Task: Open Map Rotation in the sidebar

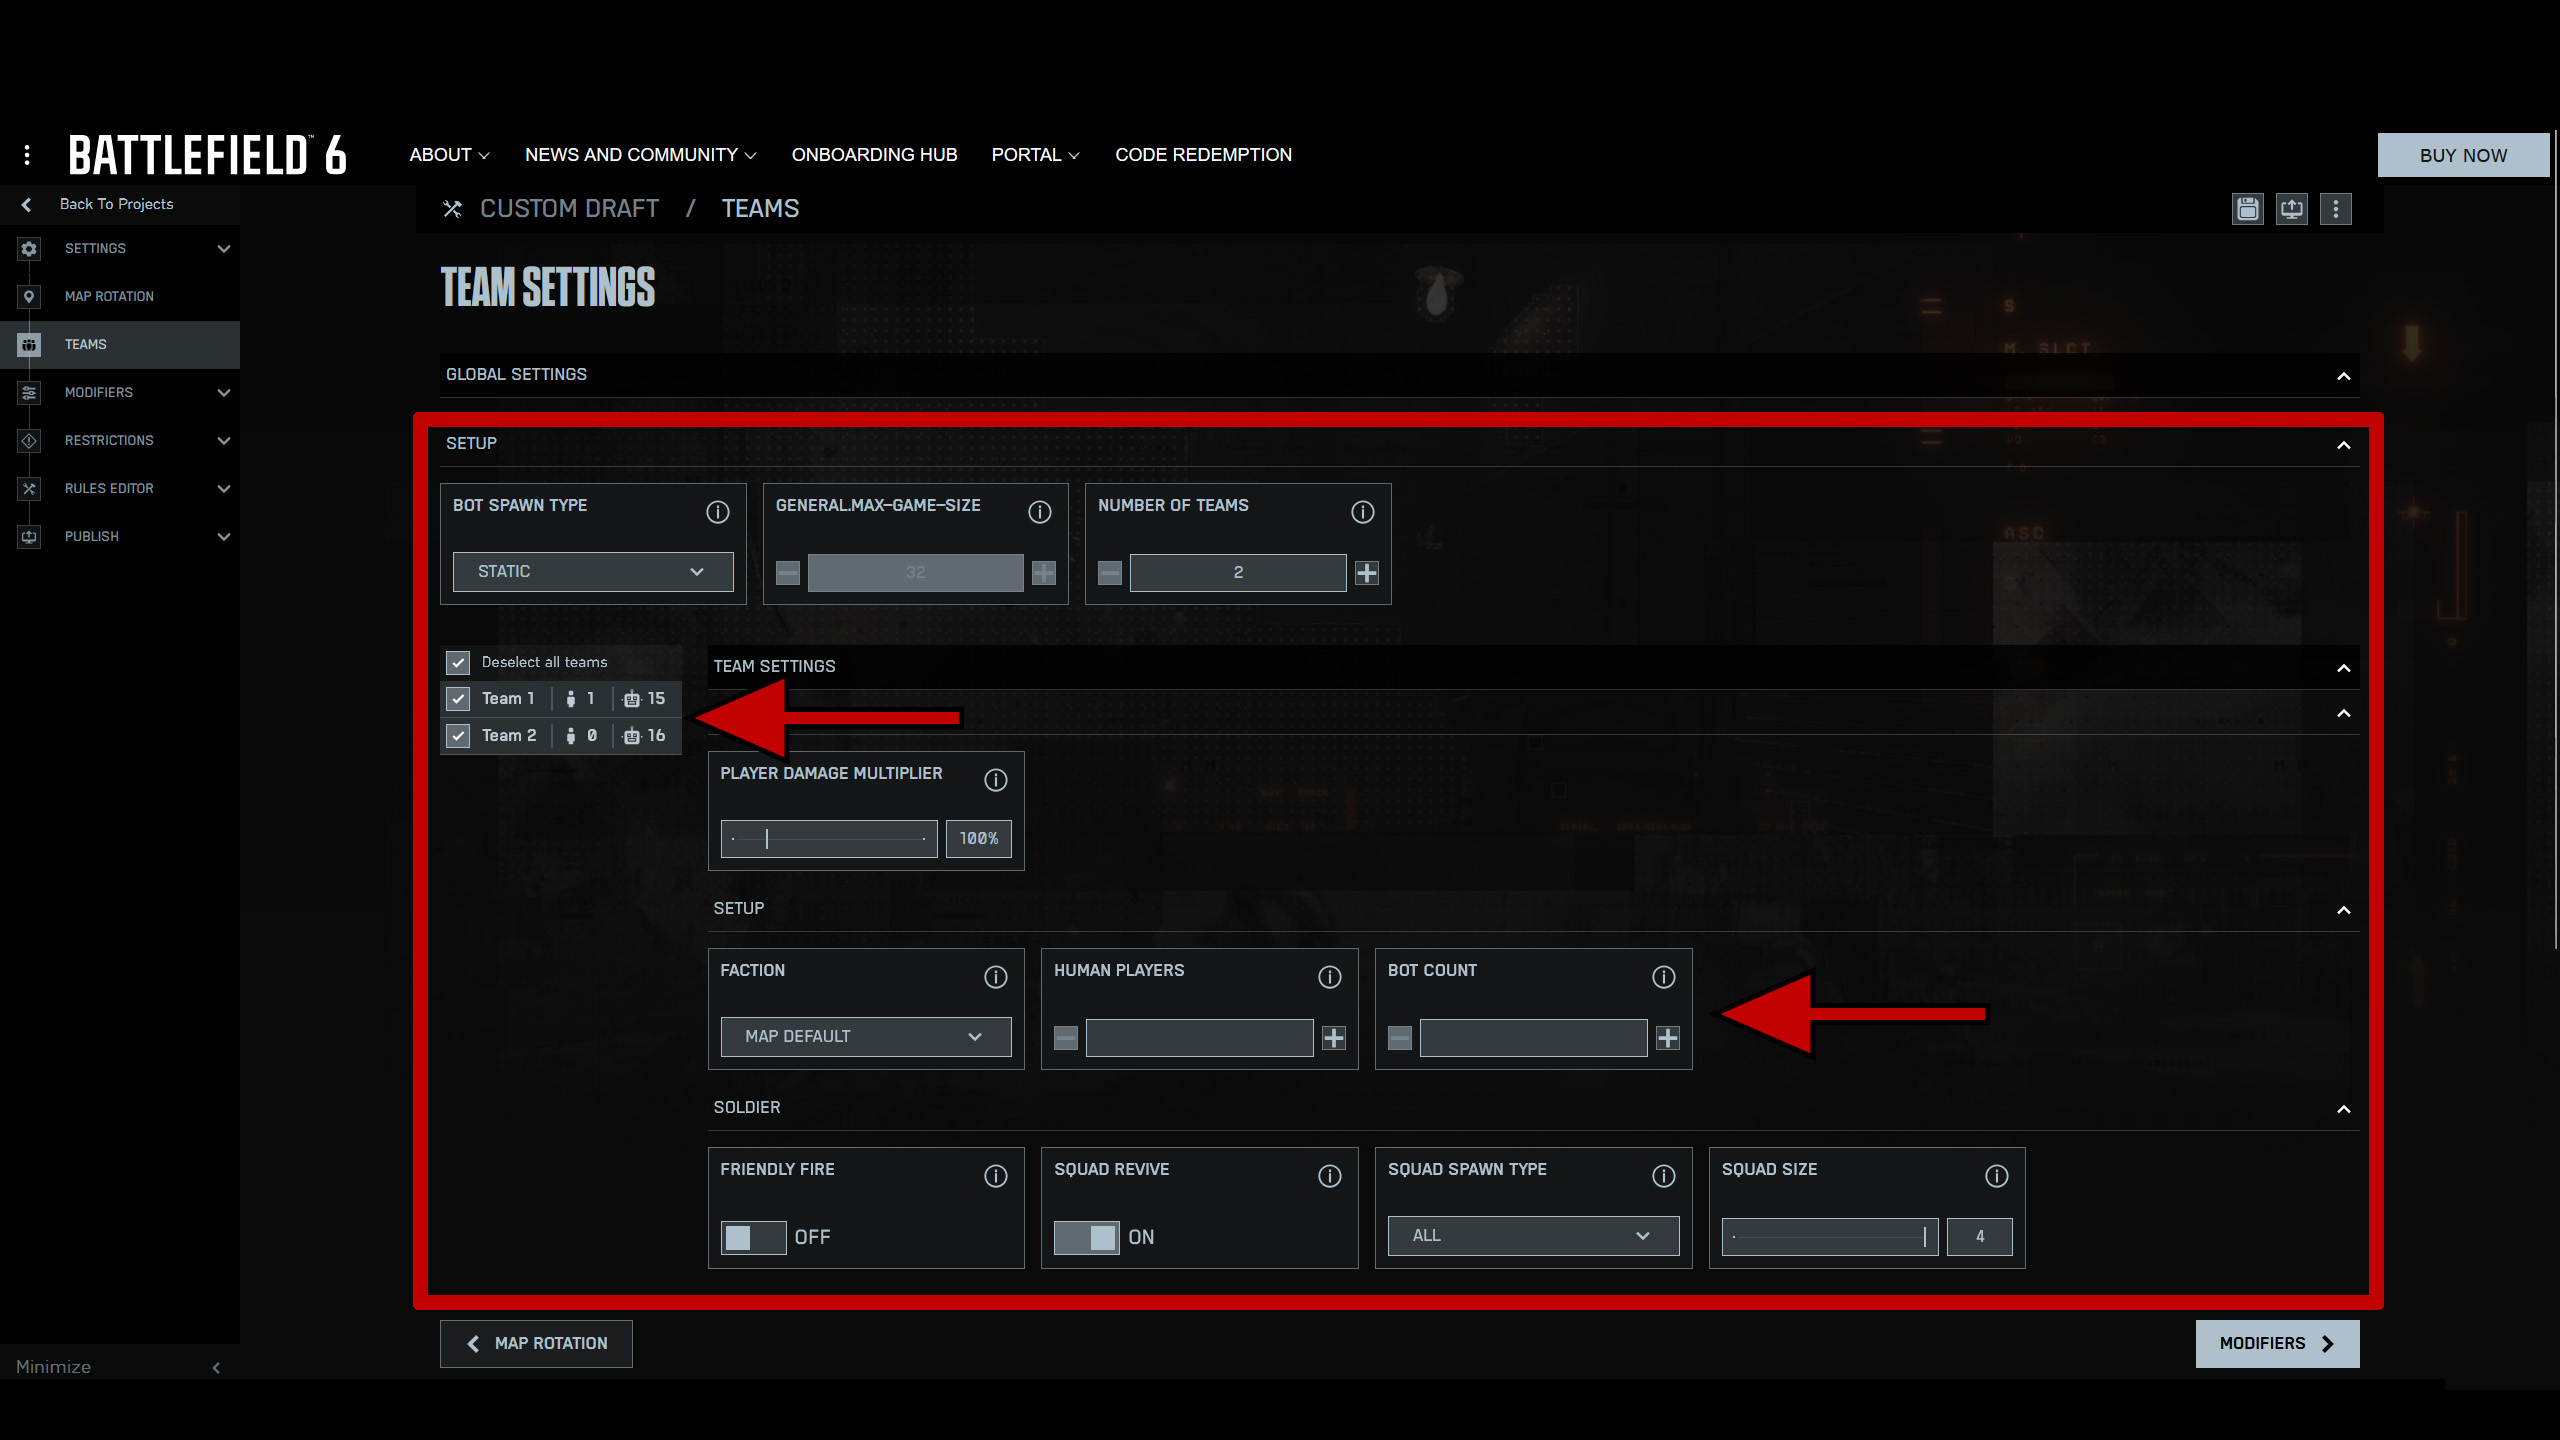Action: (x=109, y=296)
